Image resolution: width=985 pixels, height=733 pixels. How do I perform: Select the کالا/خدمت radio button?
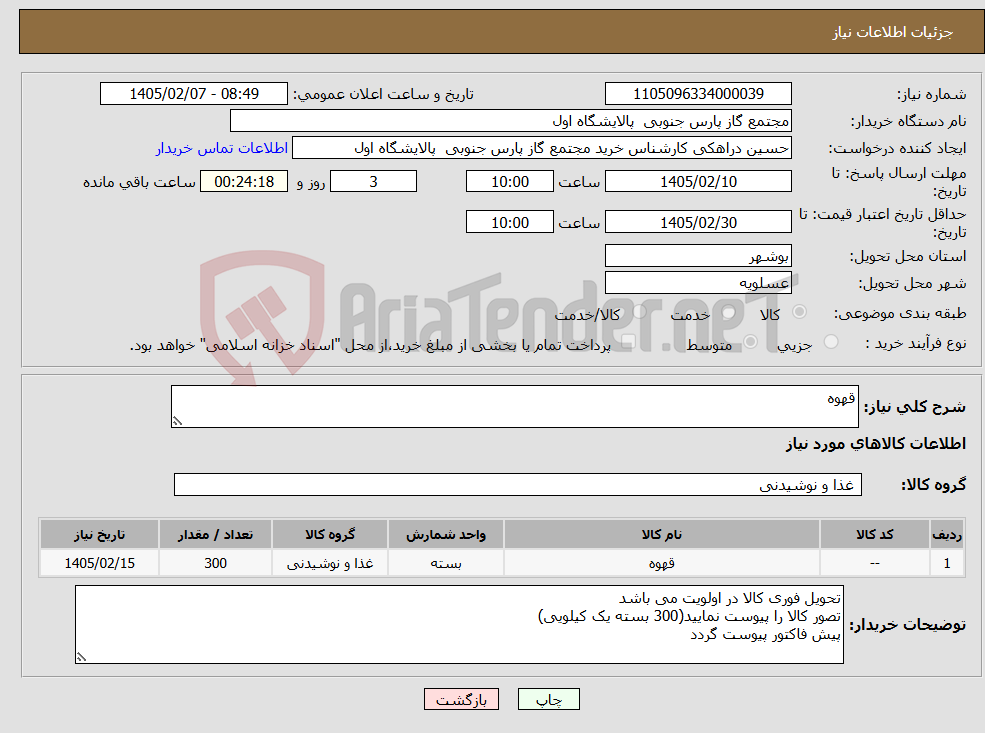coord(639,312)
